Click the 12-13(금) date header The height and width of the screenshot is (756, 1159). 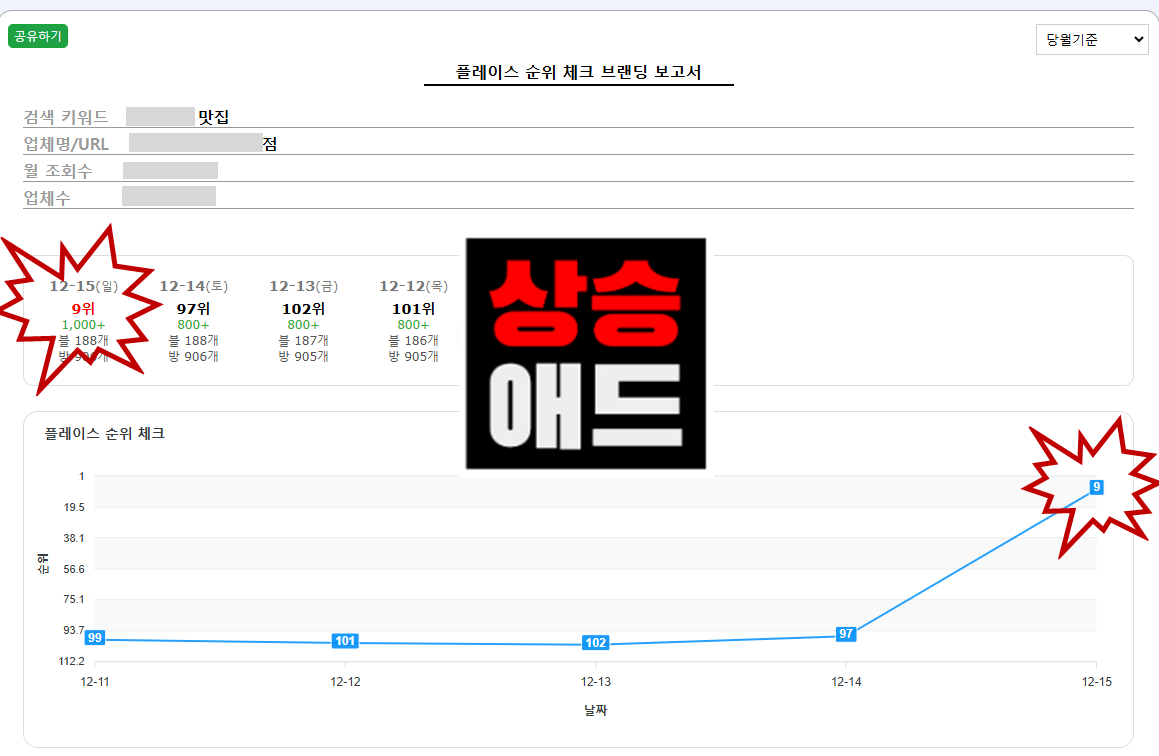coord(304,286)
